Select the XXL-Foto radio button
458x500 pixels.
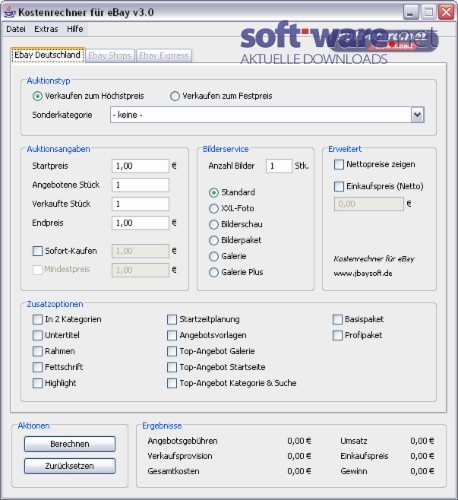214,209
